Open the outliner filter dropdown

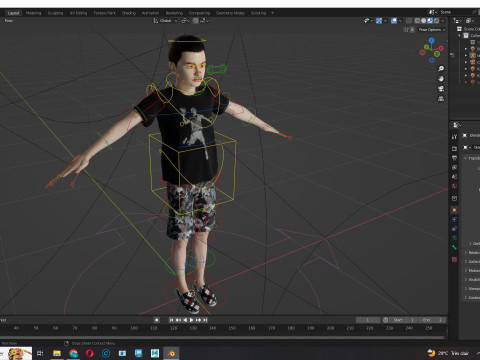470,21
